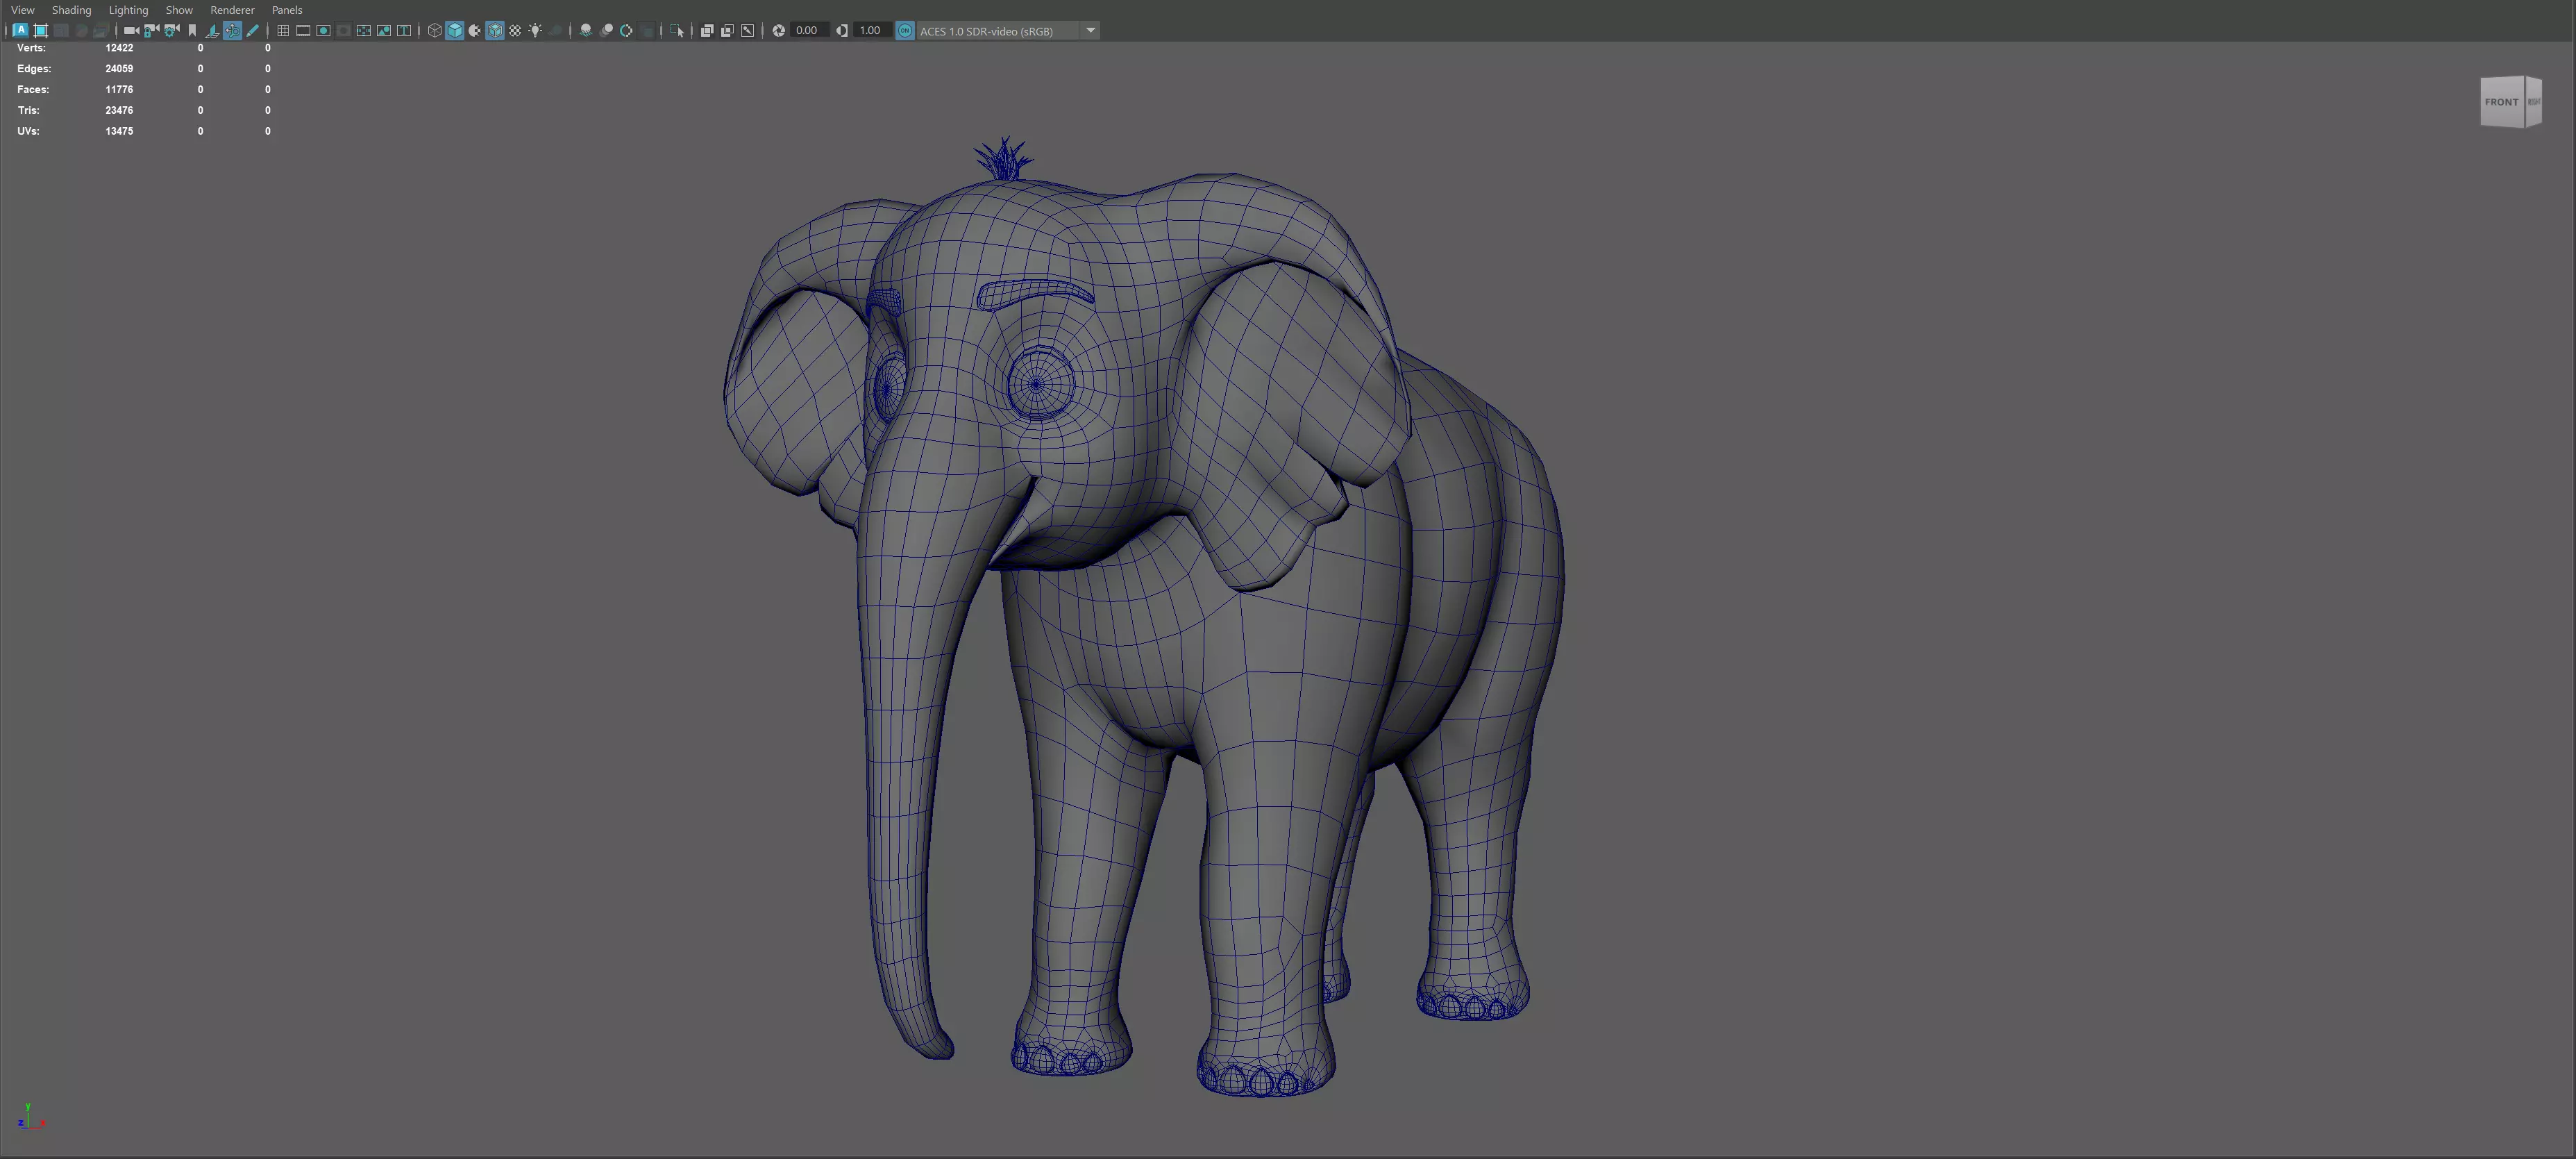Open the Lighting menu
The image size is (2576, 1159).
pyautogui.click(x=128, y=10)
